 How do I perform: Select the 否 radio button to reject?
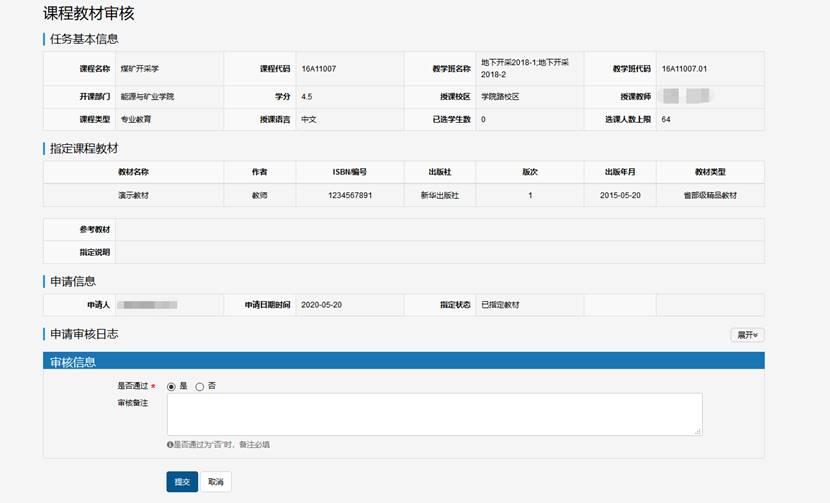point(200,386)
